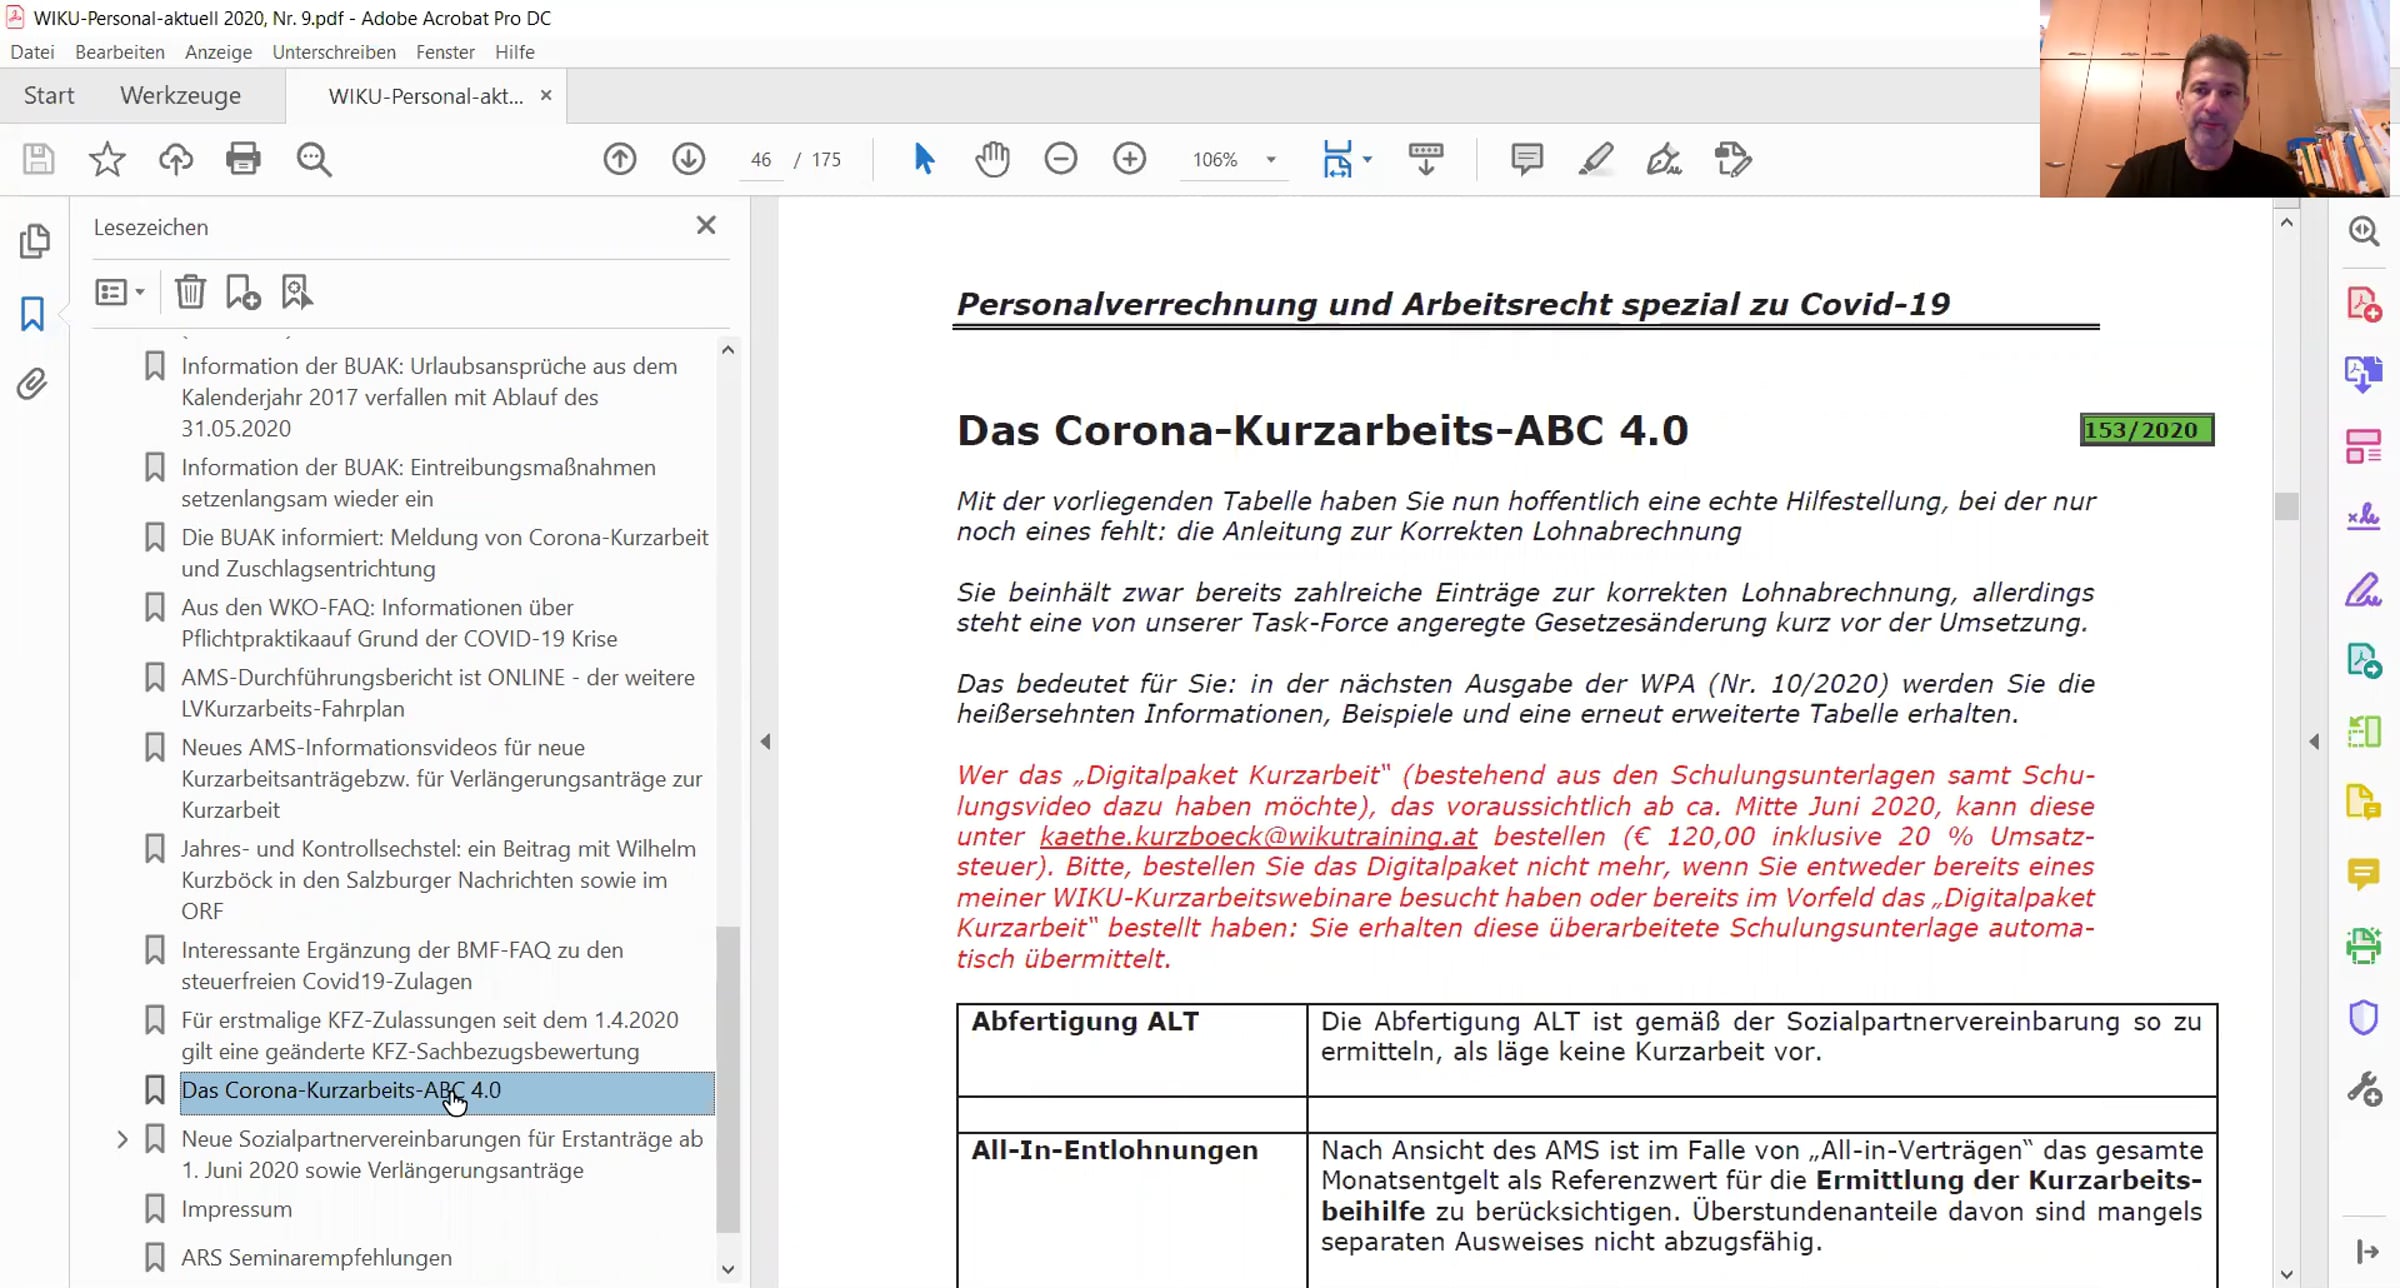Expand the Neue Sozialpartnervereinbarungen bookmark
This screenshot has height=1288, width=2400.
point(122,1139)
